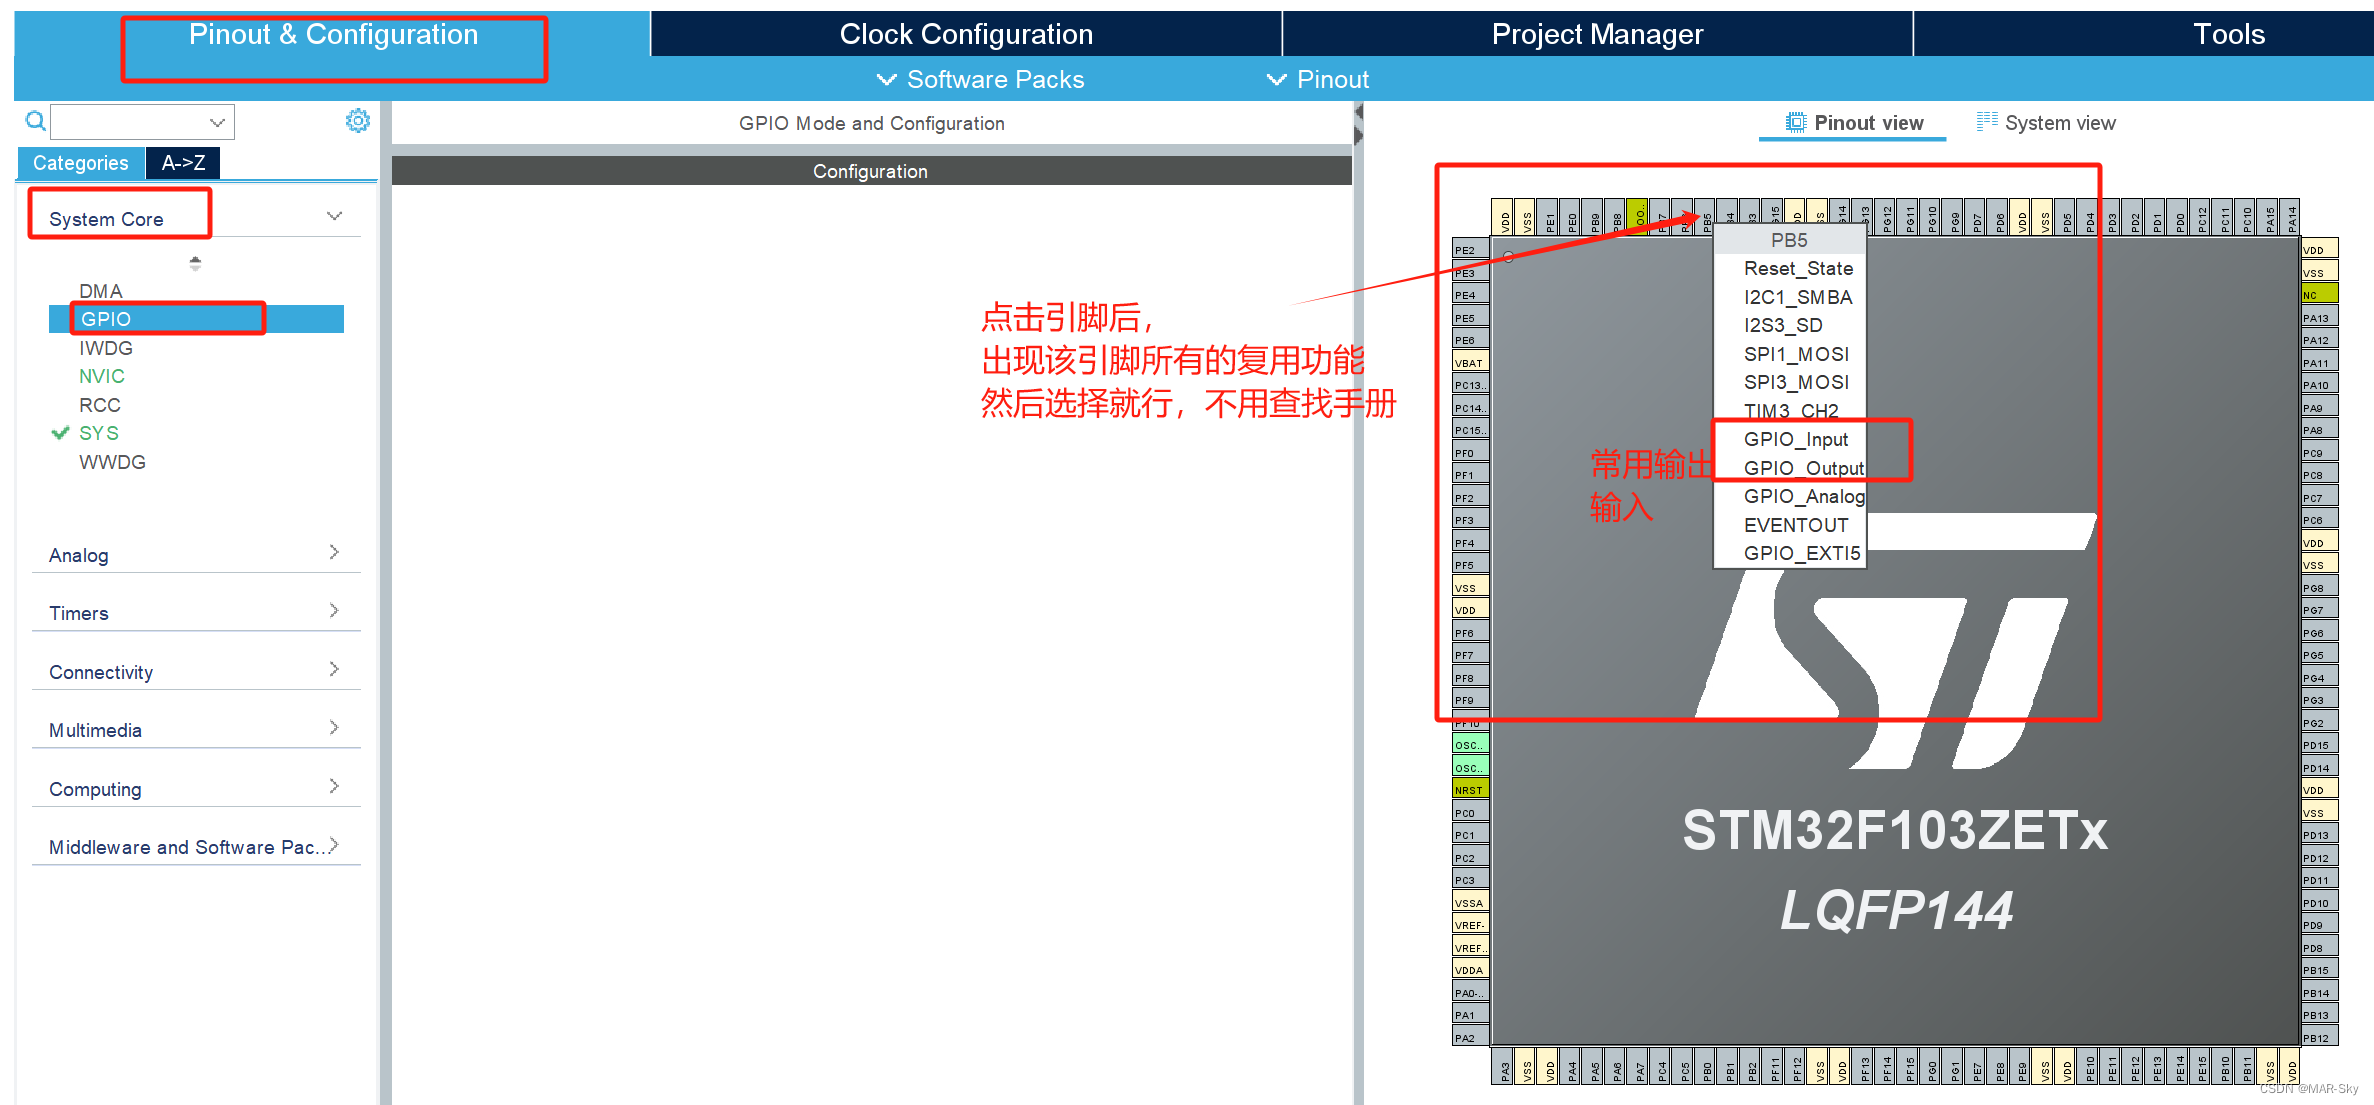Open the Pinout dropdown menu

click(x=1317, y=79)
